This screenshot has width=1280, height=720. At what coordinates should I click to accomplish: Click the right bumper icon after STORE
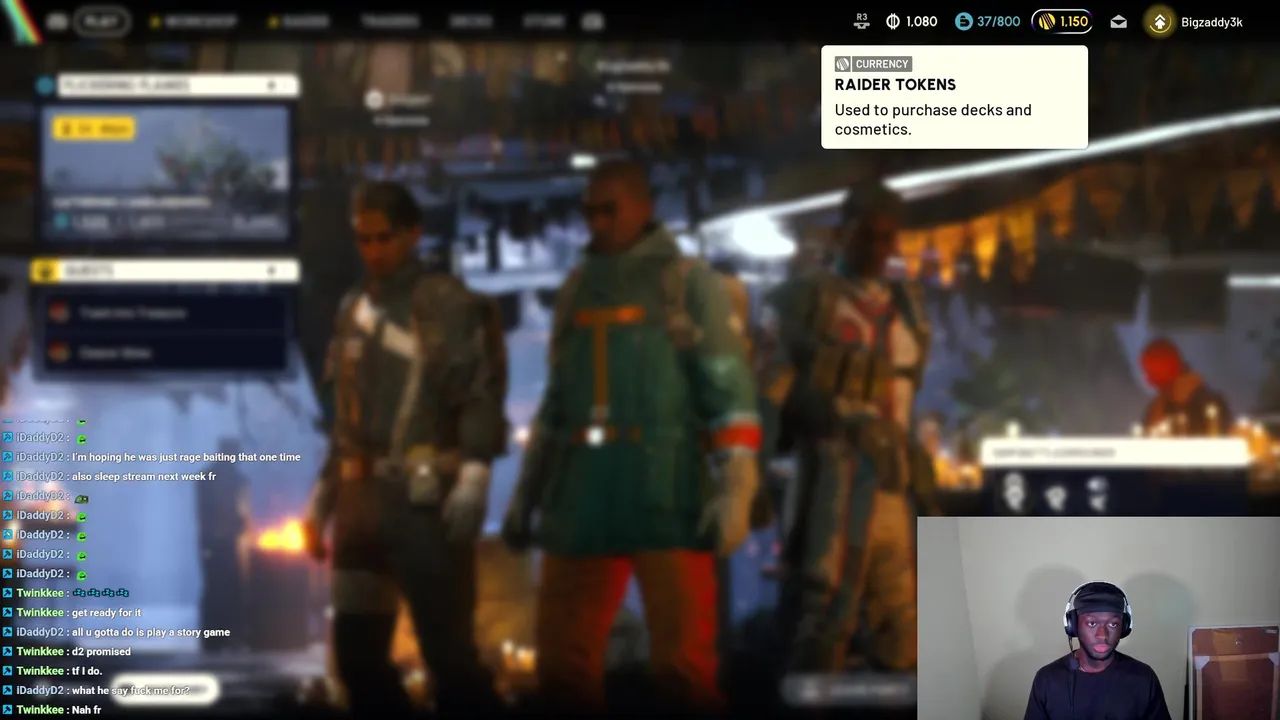click(x=592, y=21)
